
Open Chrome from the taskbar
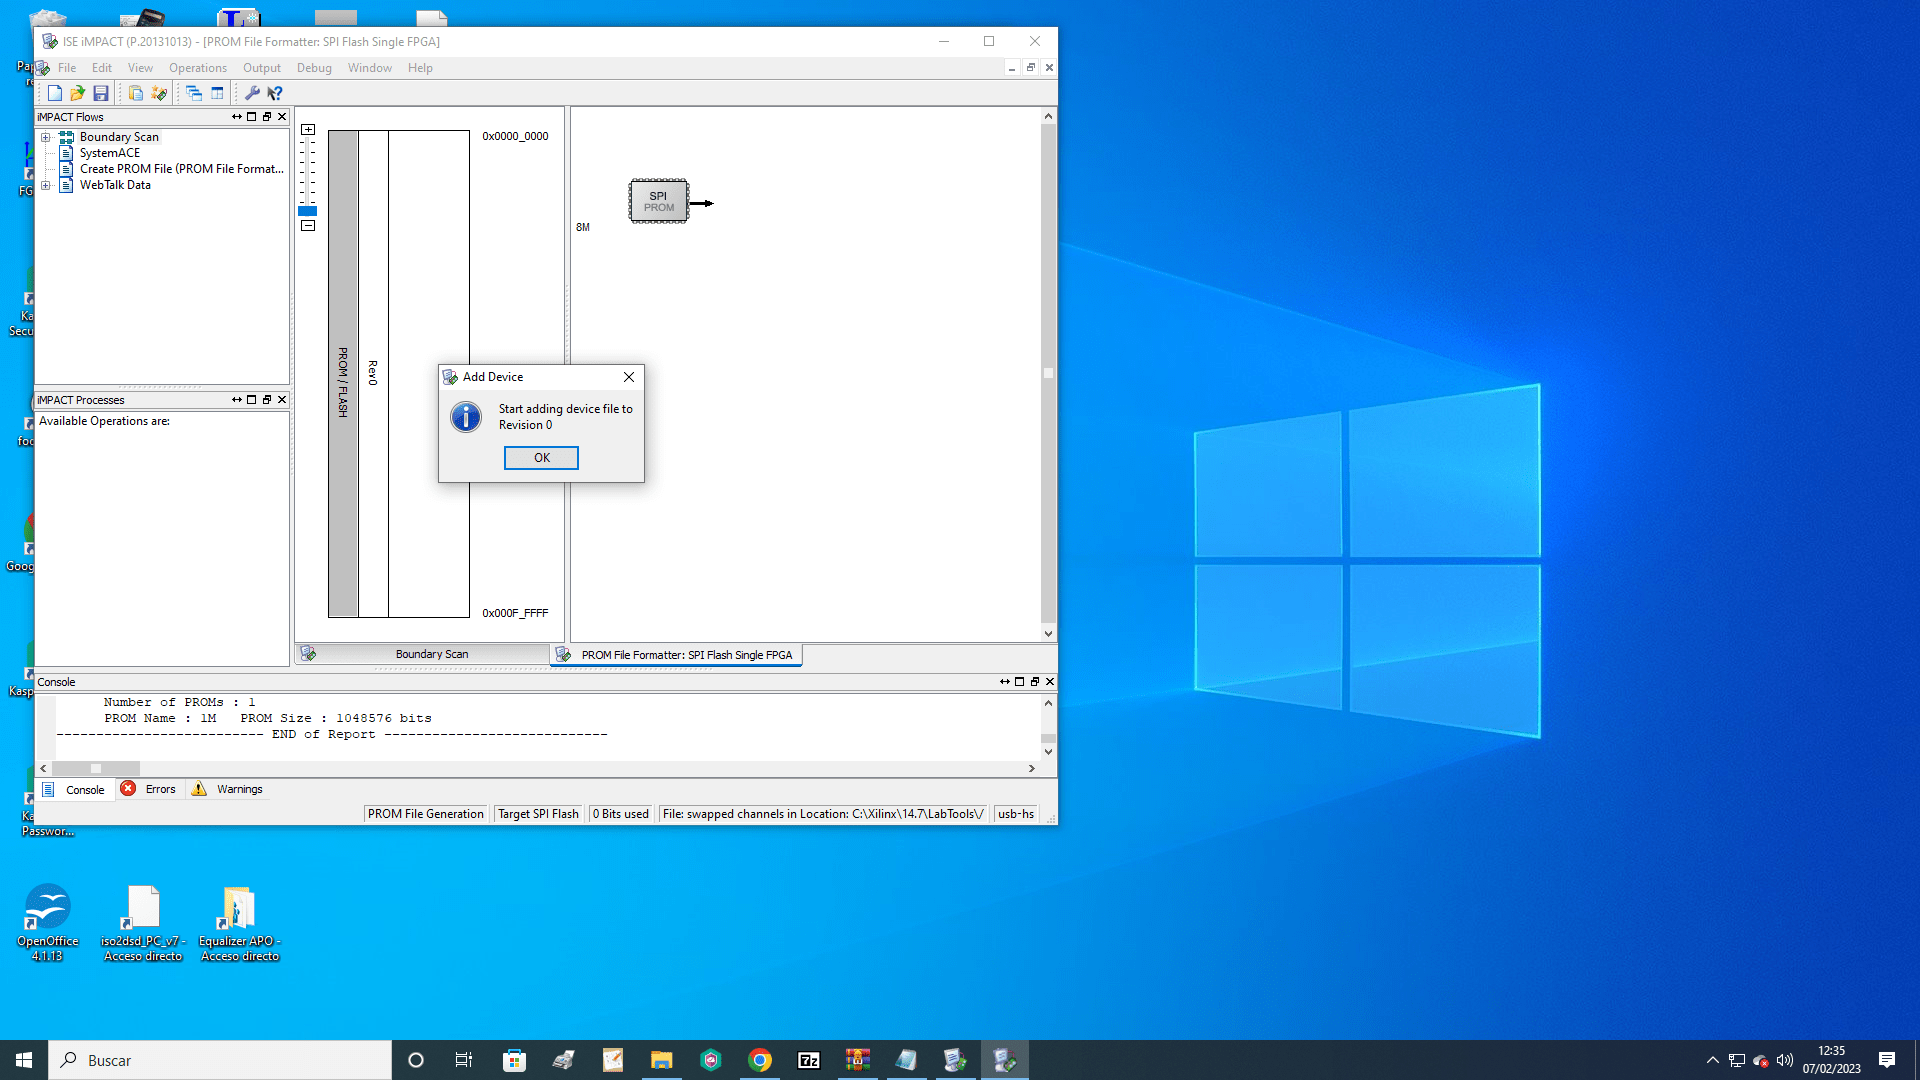pyautogui.click(x=760, y=1060)
